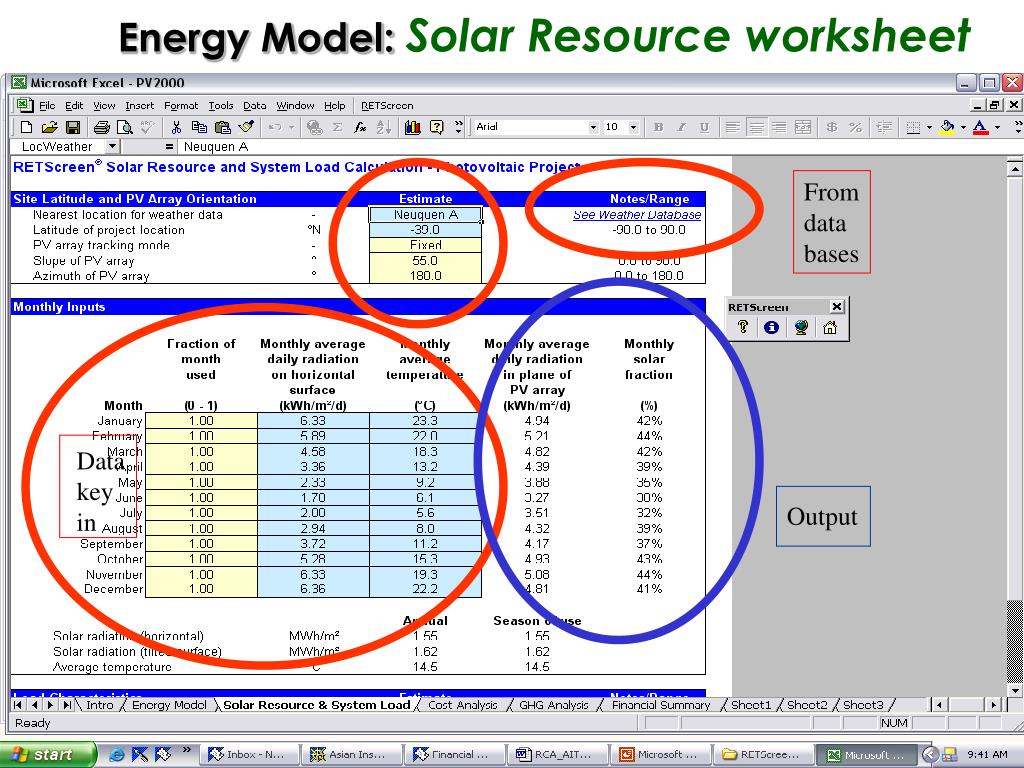Click the blue info icon in RETScreen toolbar

pos(771,327)
